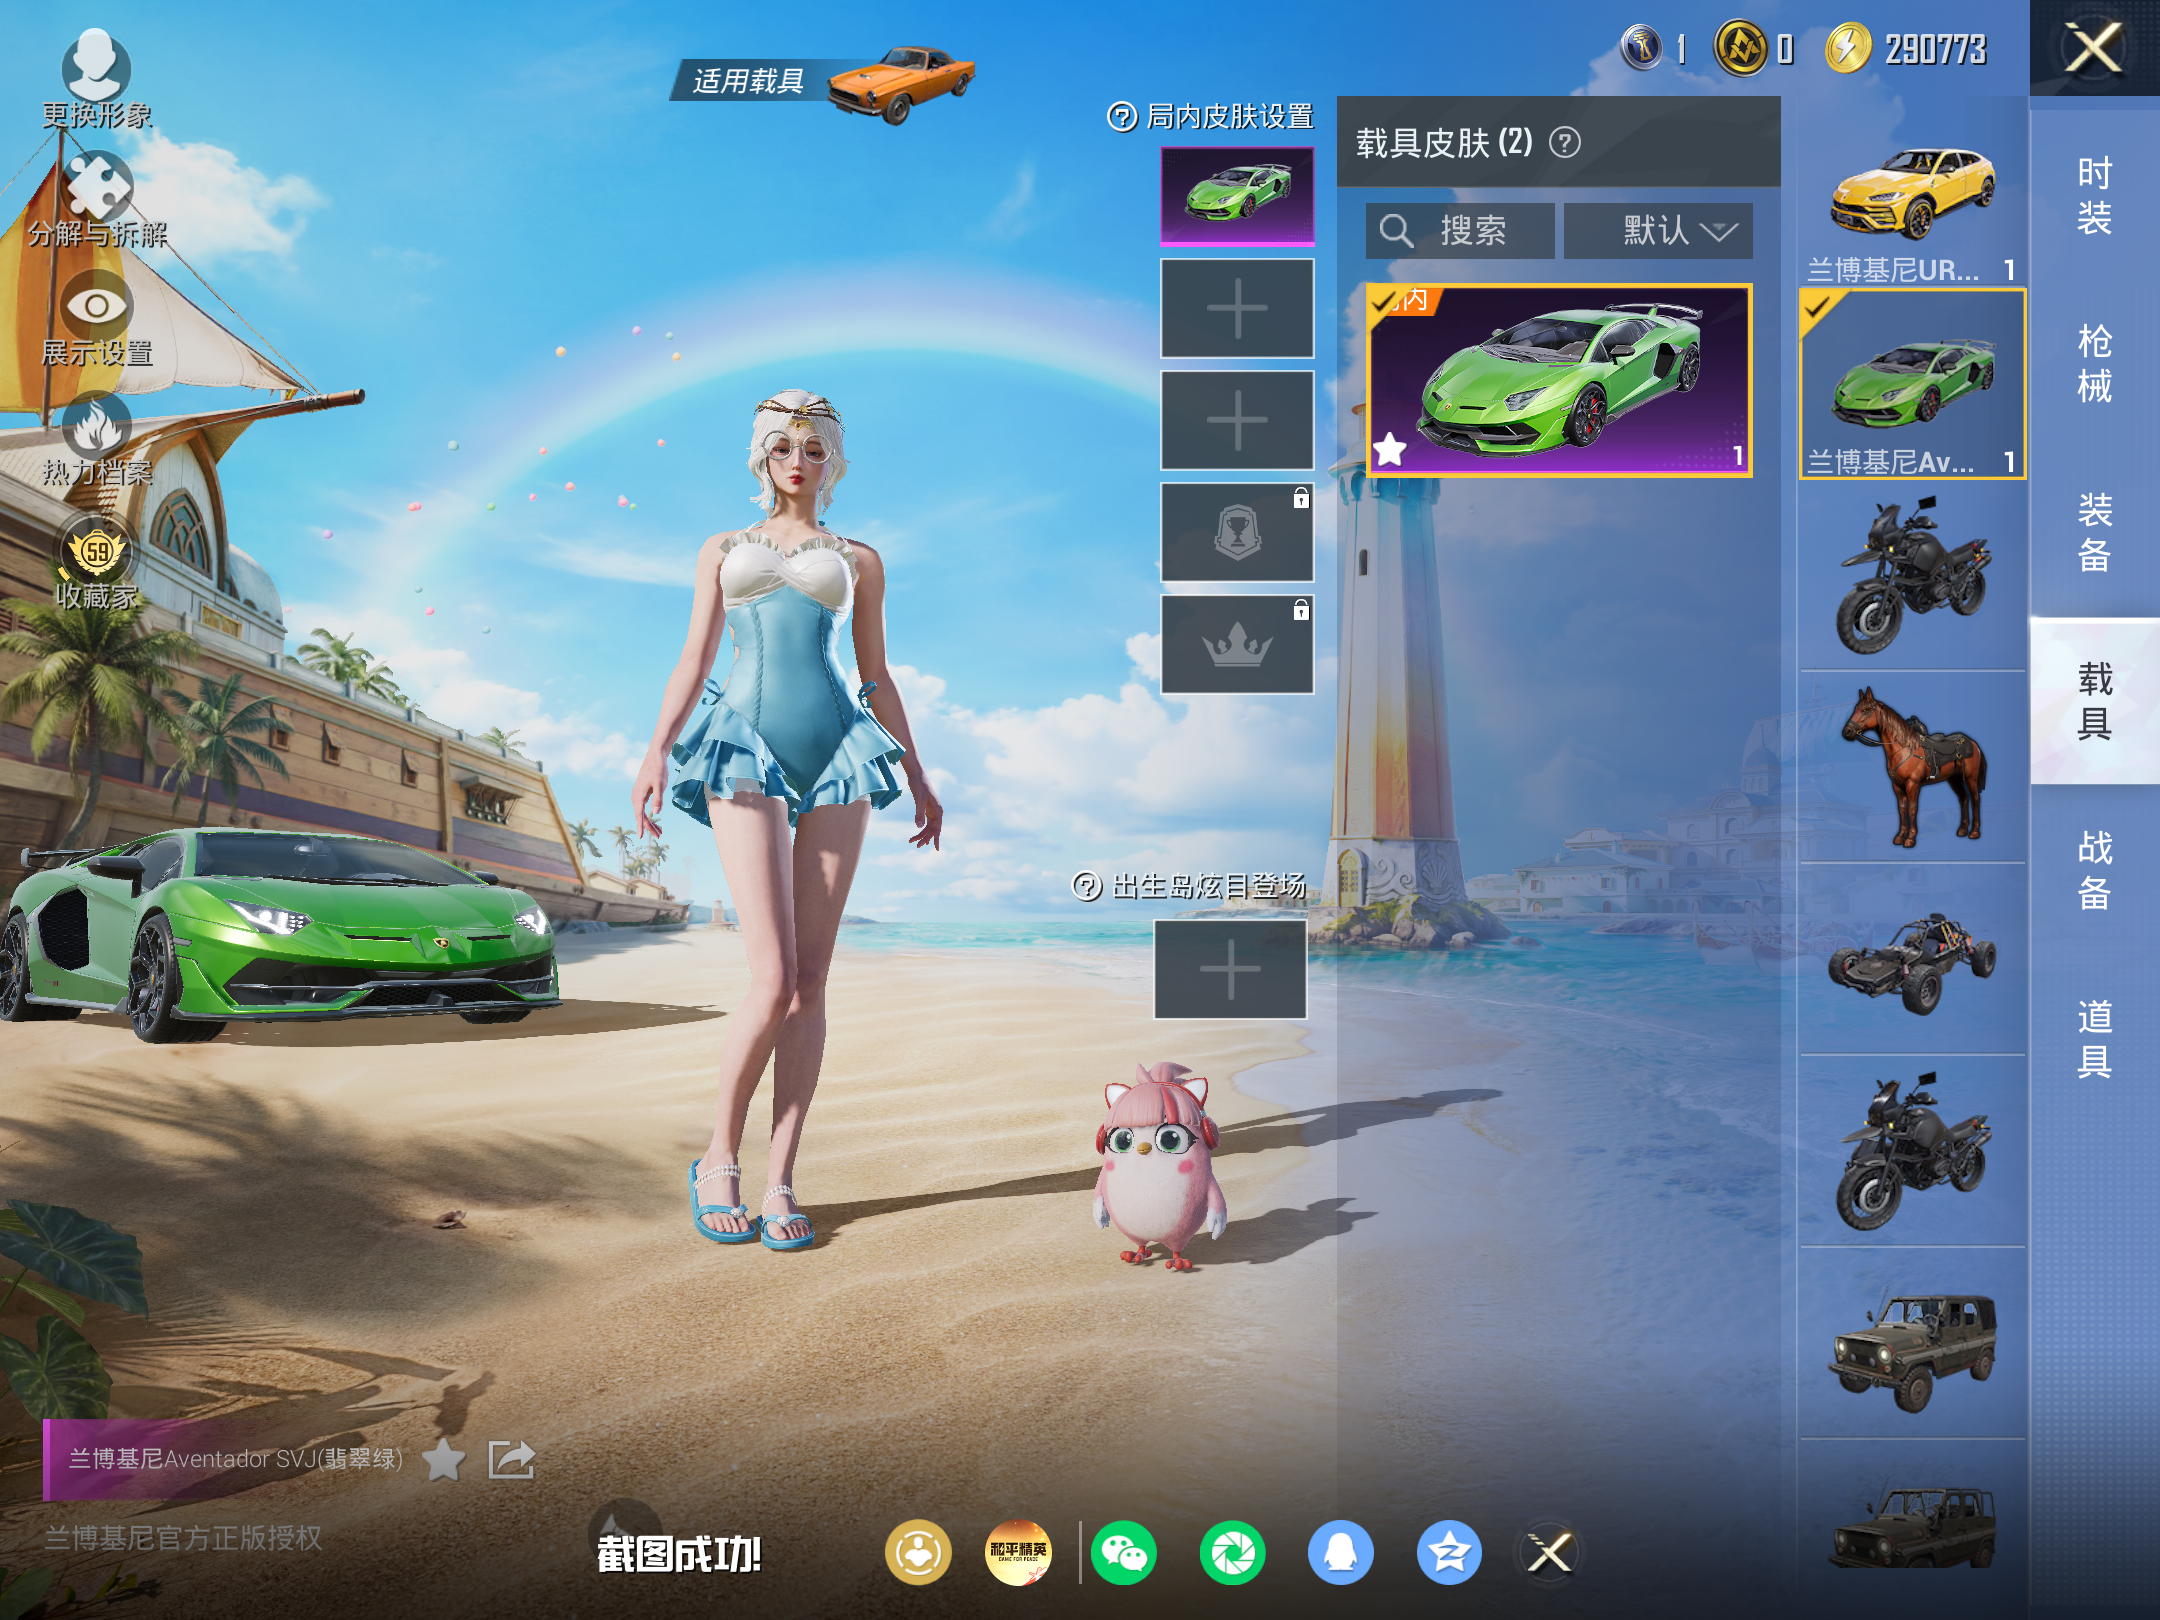
Task: Close the warehouse screen with top X
Action: tap(2094, 48)
